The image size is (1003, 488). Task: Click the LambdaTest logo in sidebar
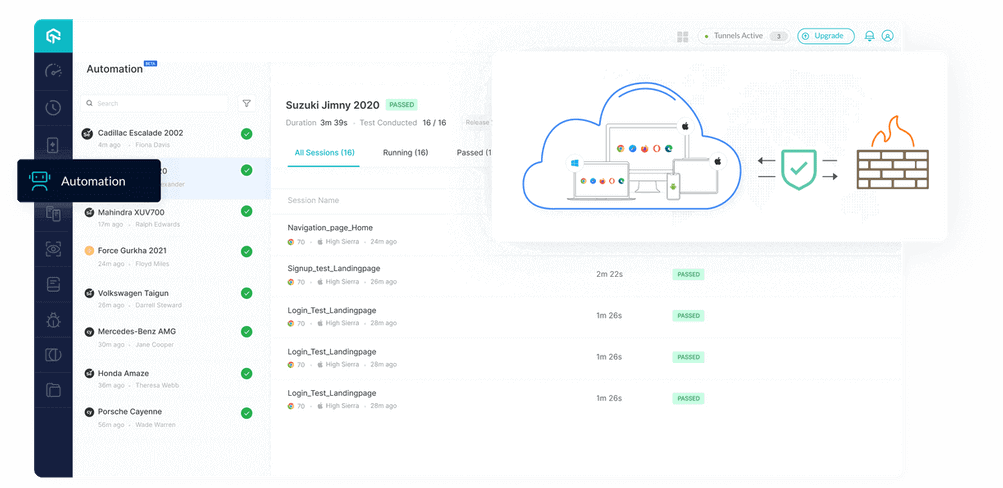pos(53,36)
